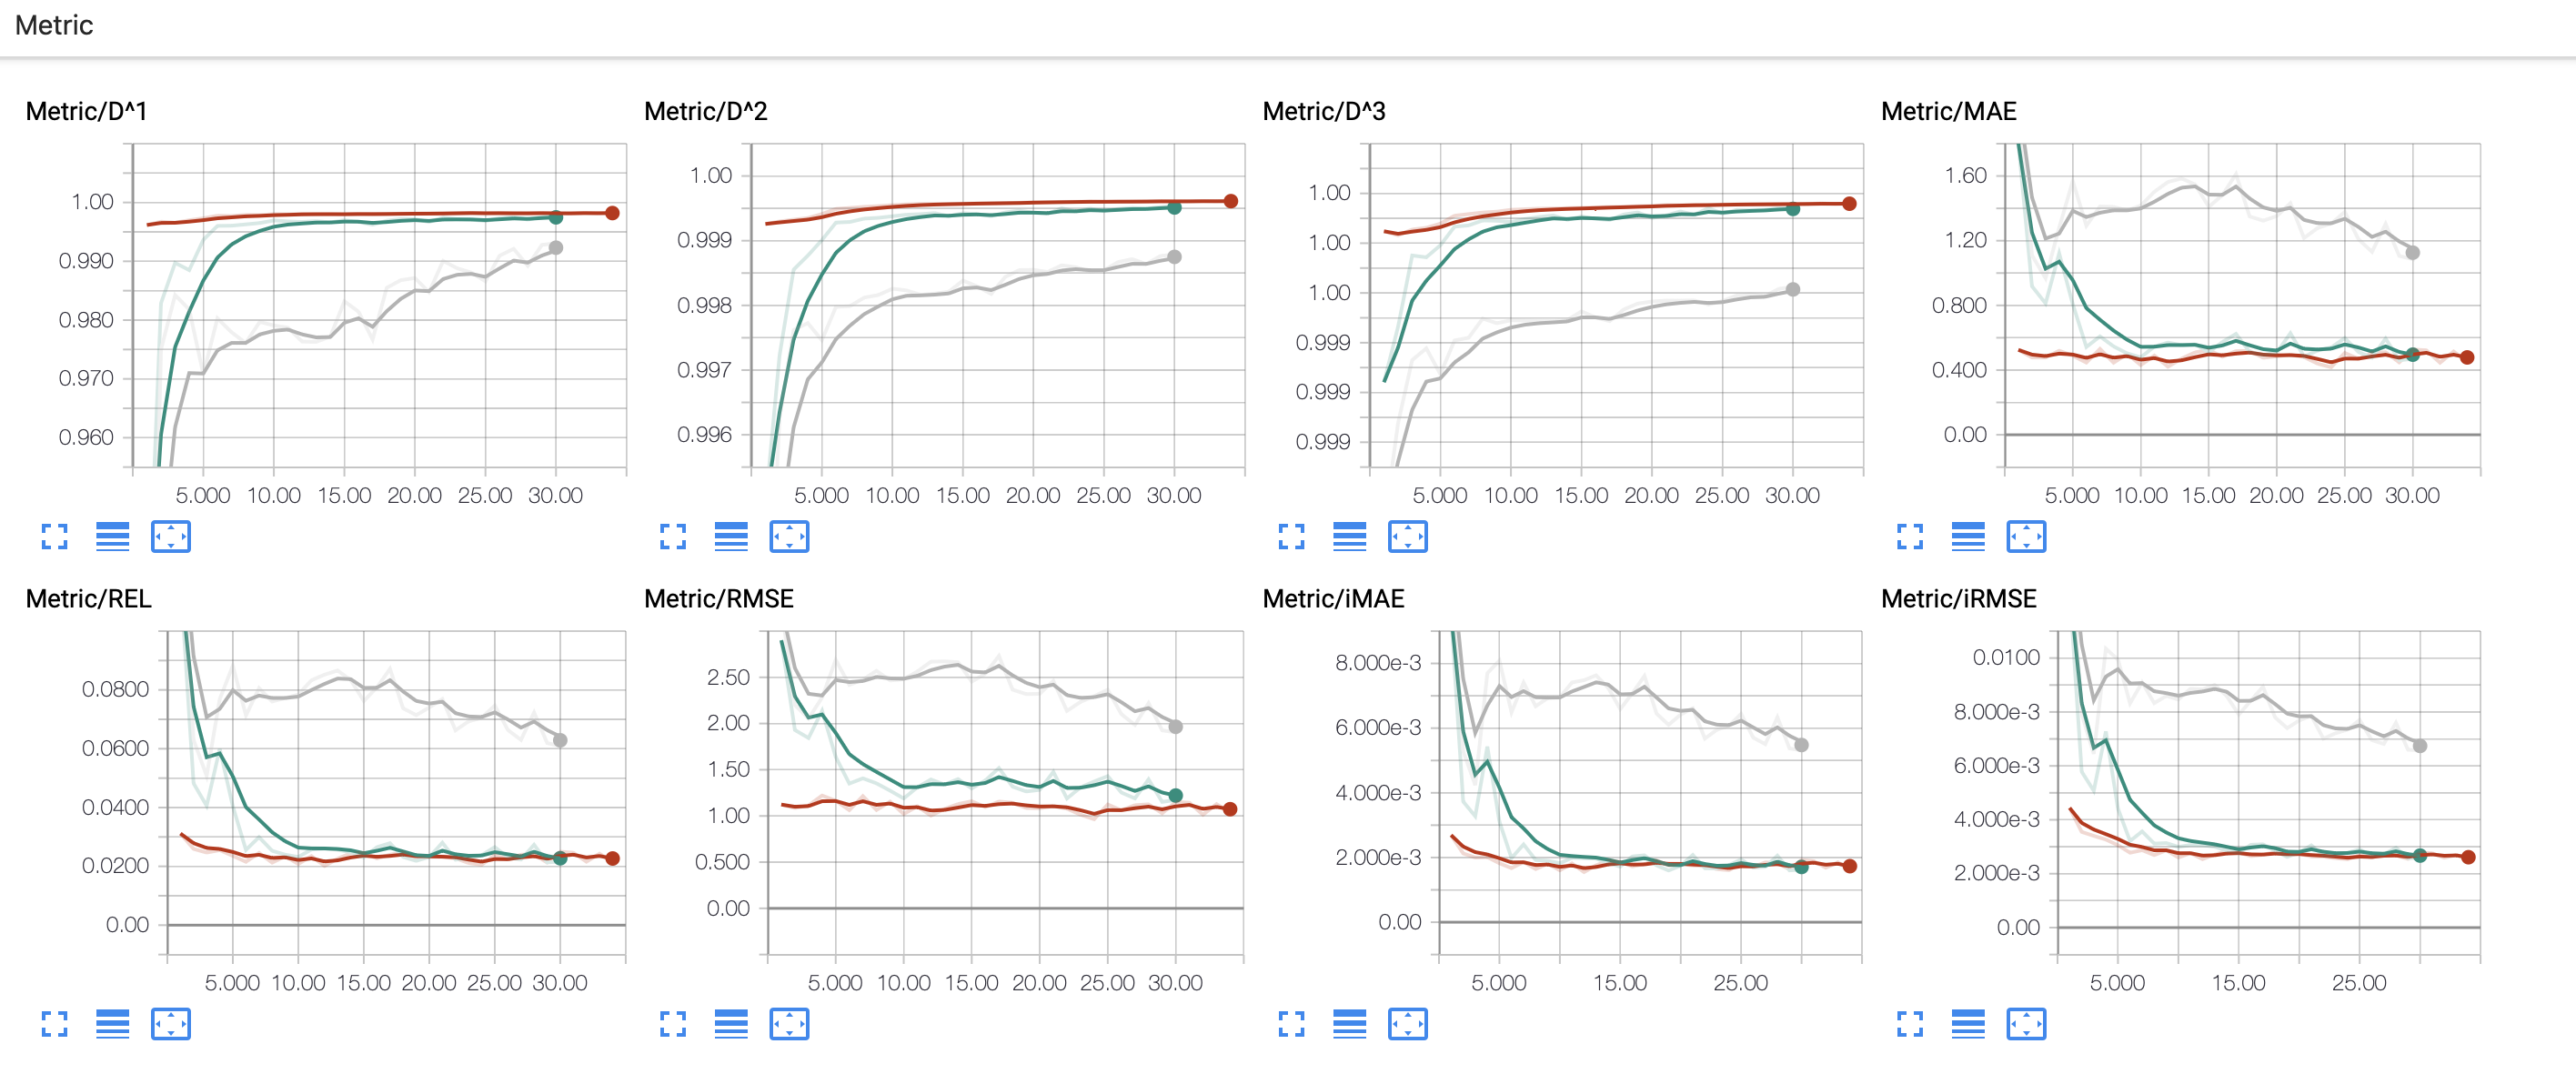Toggle y-axis log scale for Metric/D^2
This screenshot has height=1084, width=2576.
731,537
